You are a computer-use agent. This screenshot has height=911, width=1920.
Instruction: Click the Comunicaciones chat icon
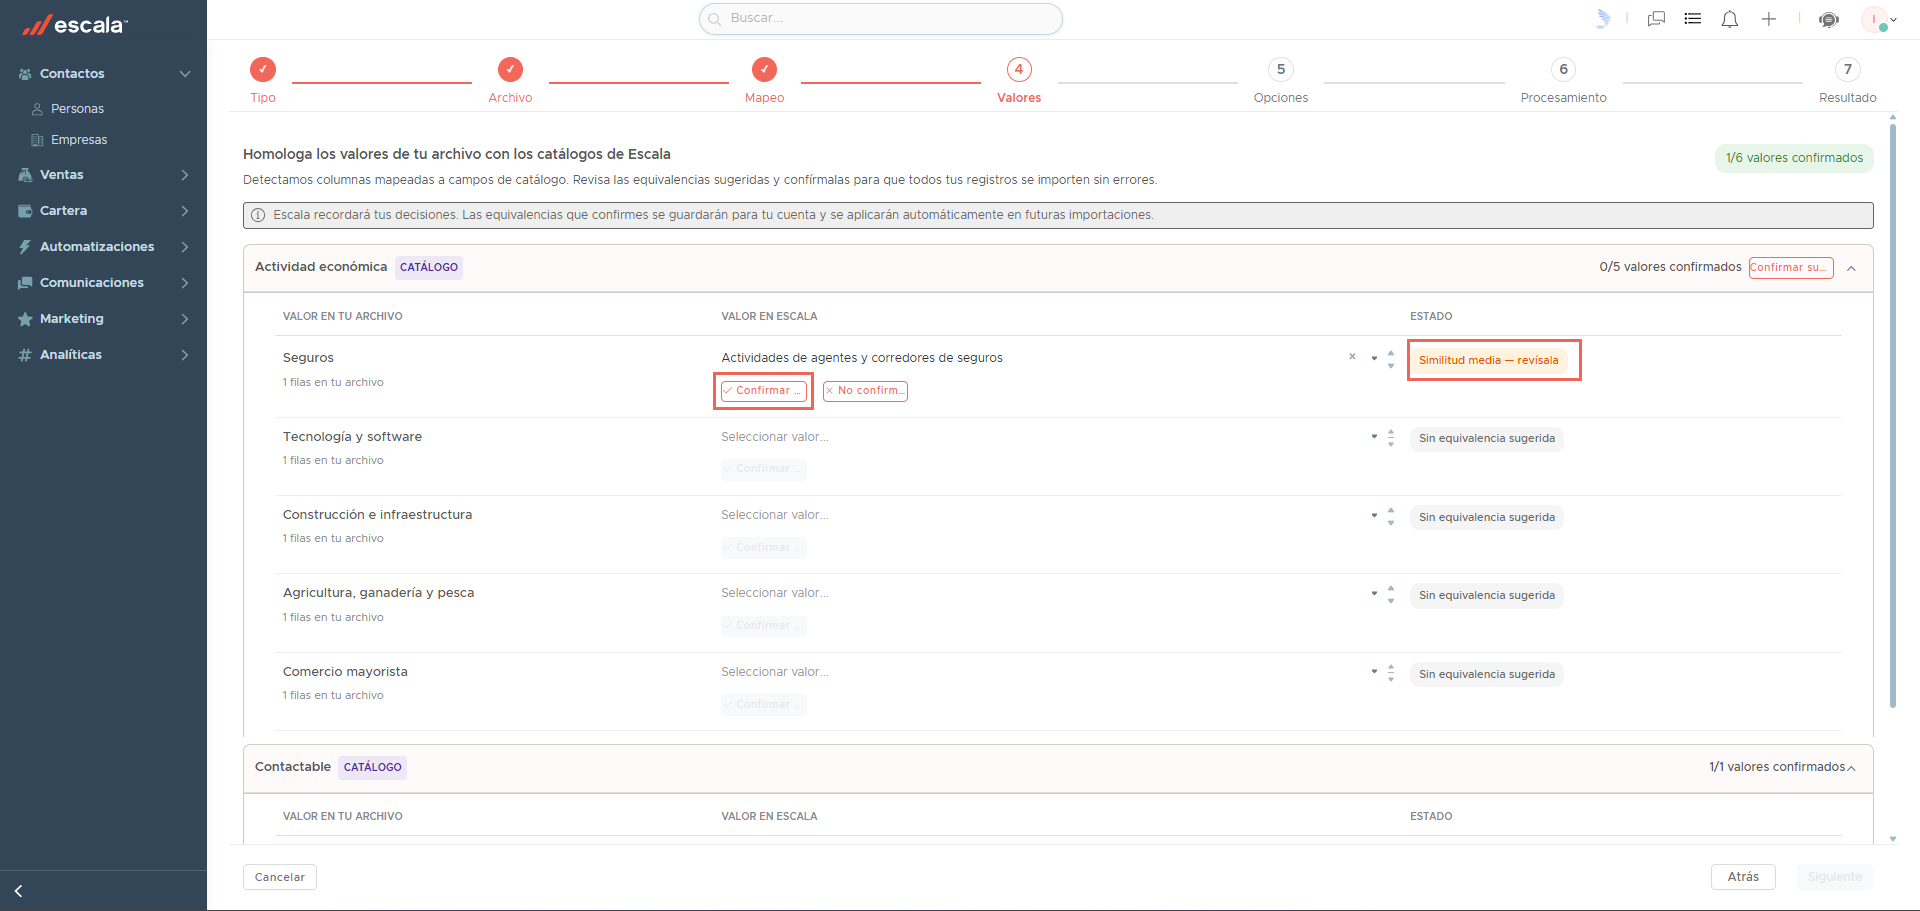click(25, 283)
